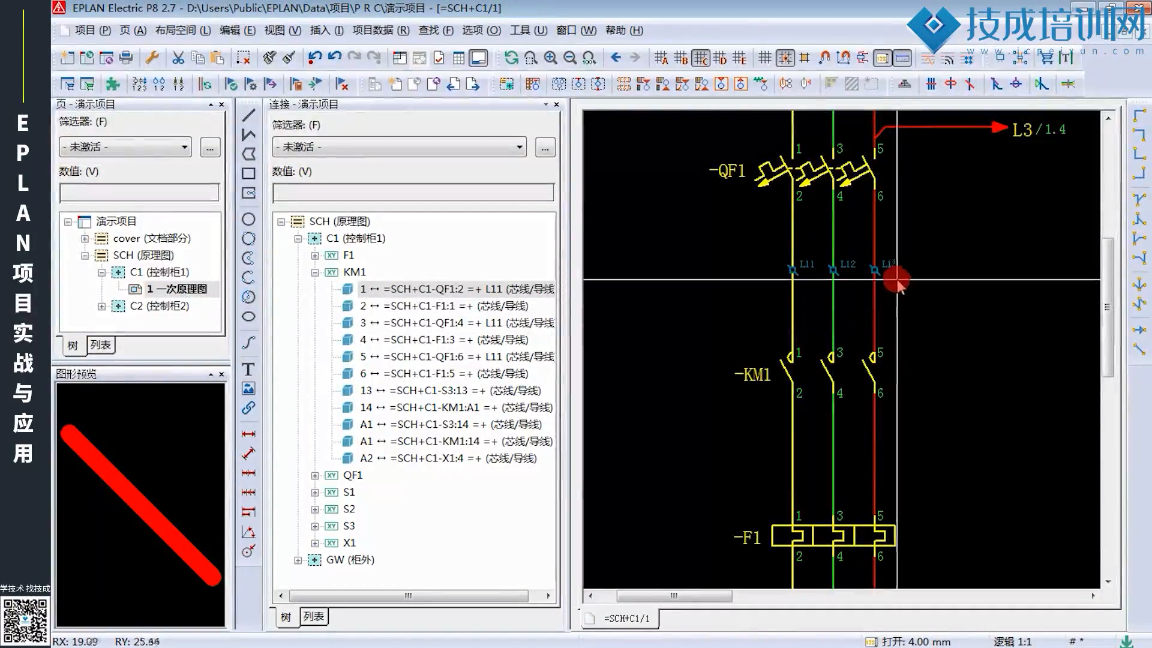Screen dimensions: 1152x648
Task: Select the Line drawing tool
Action: tap(249, 115)
